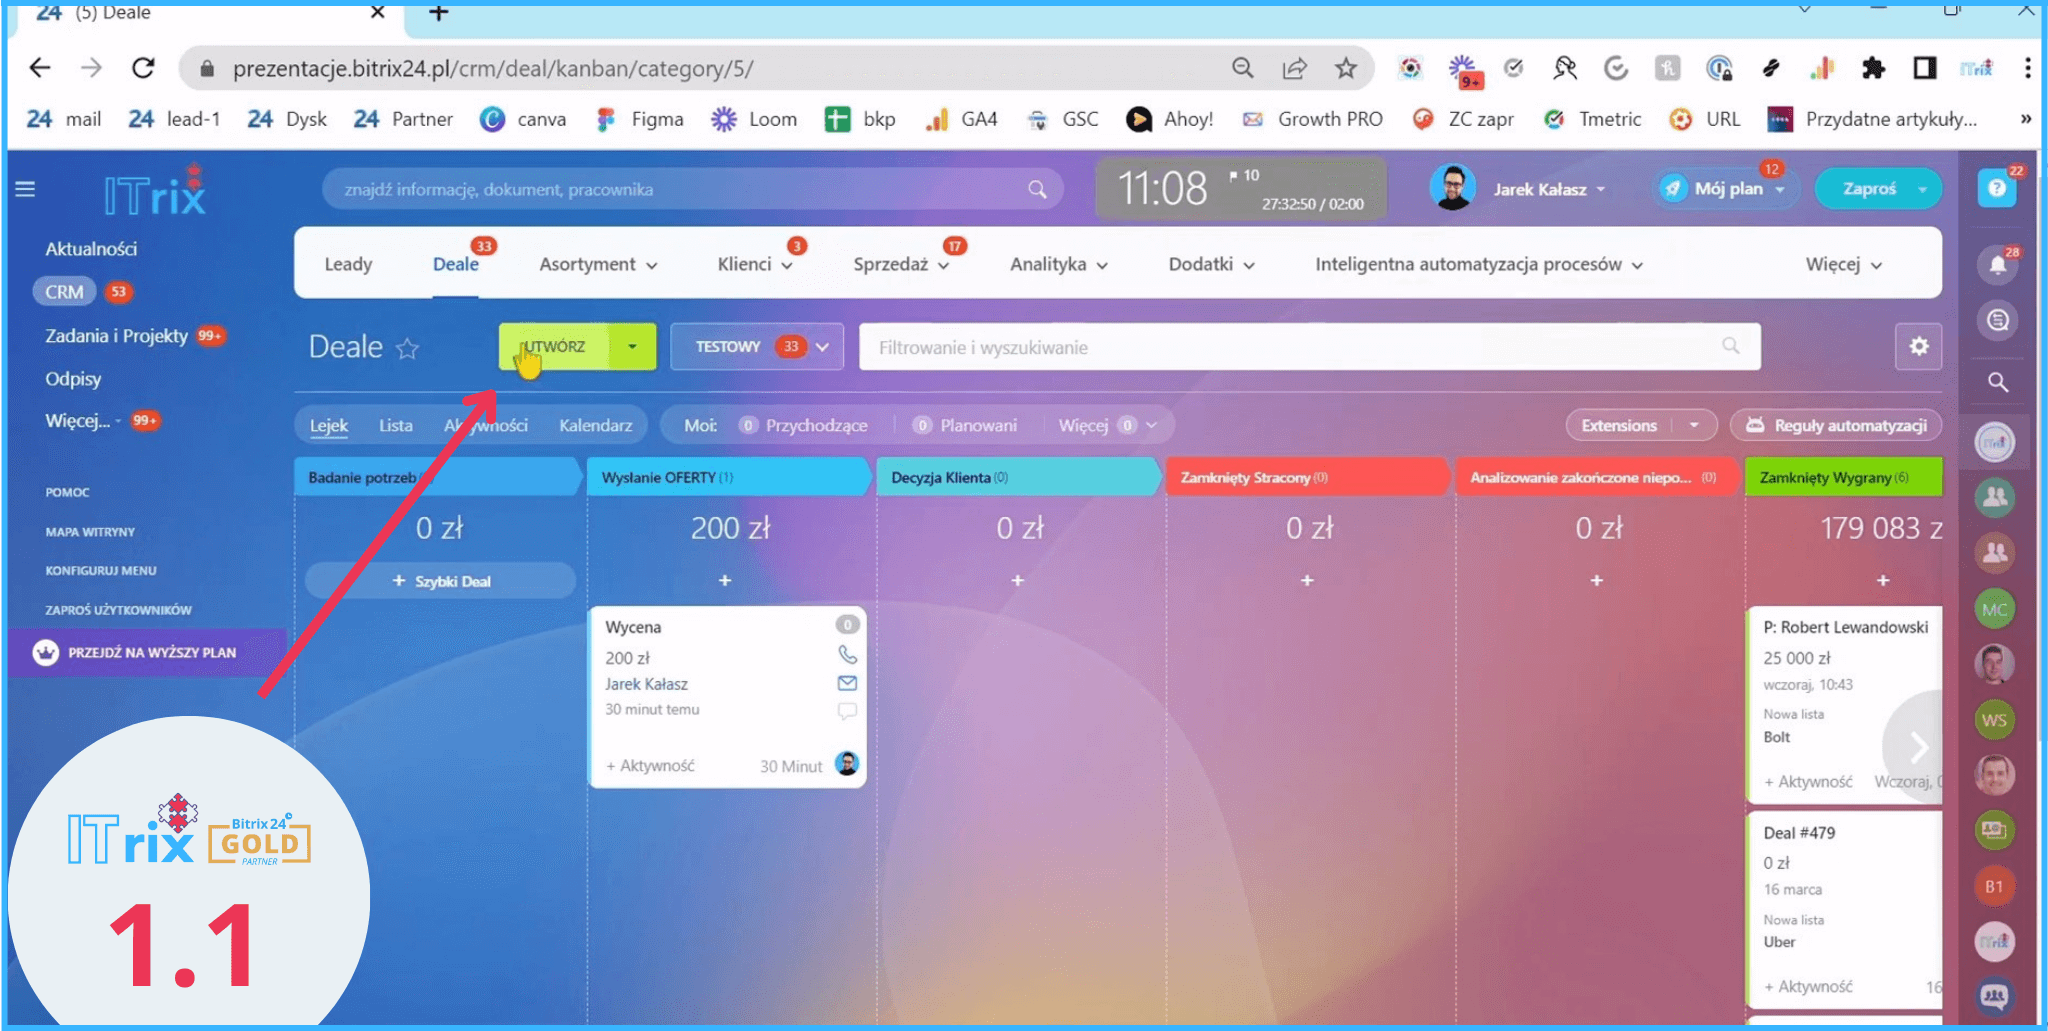The height and width of the screenshot is (1031, 2048).
Task: Click the help question mark icon
Action: (1996, 189)
